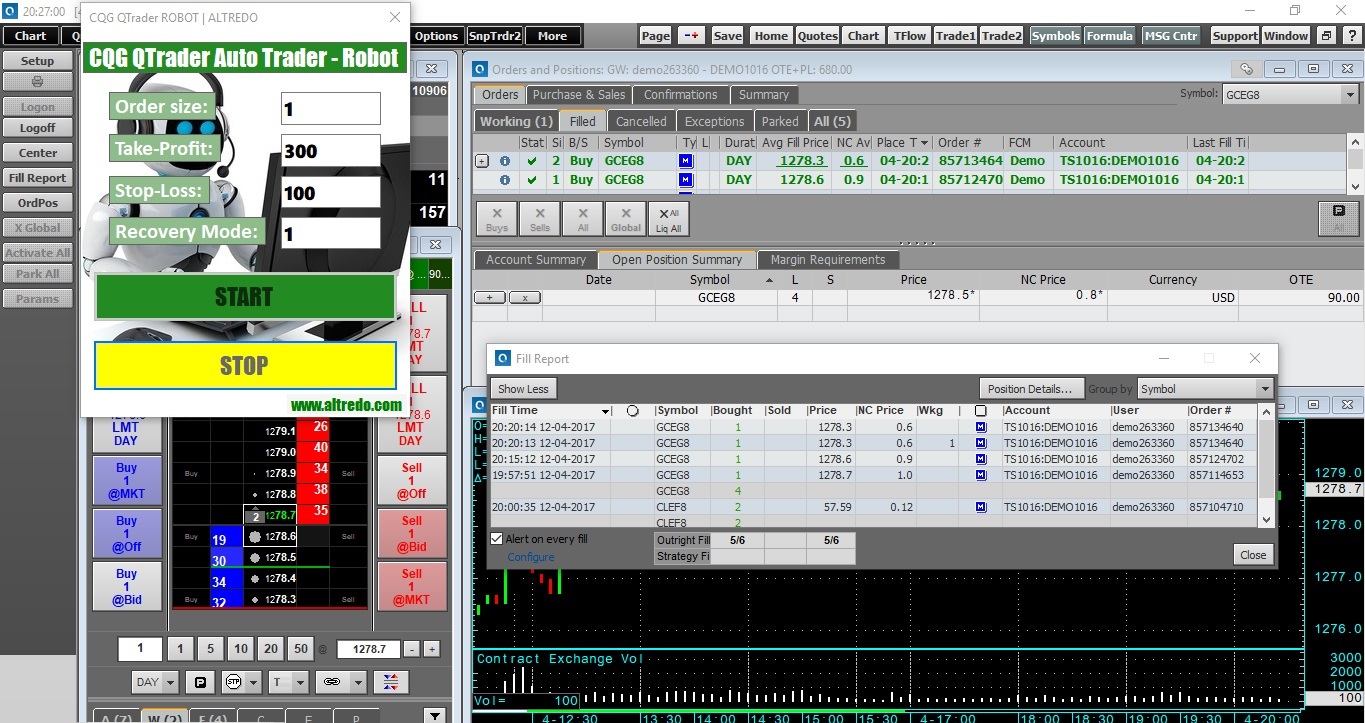
Task: Click the price minus stepper button
Action: pyautogui.click(x=411, y=649)
